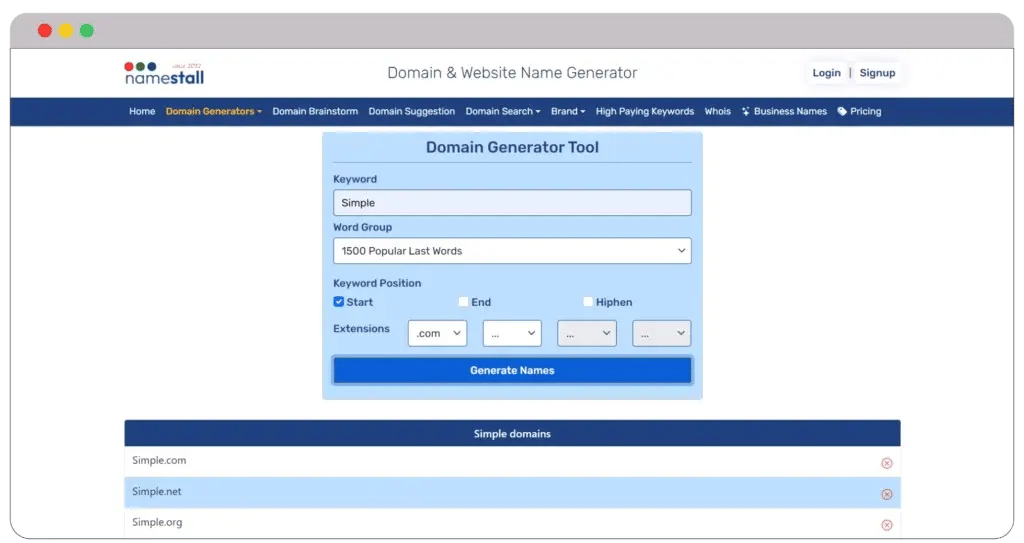Open the .com extension dropdown
This screenshot has height=543, width=1024.
pyautogui.click(x=437, y=333)
